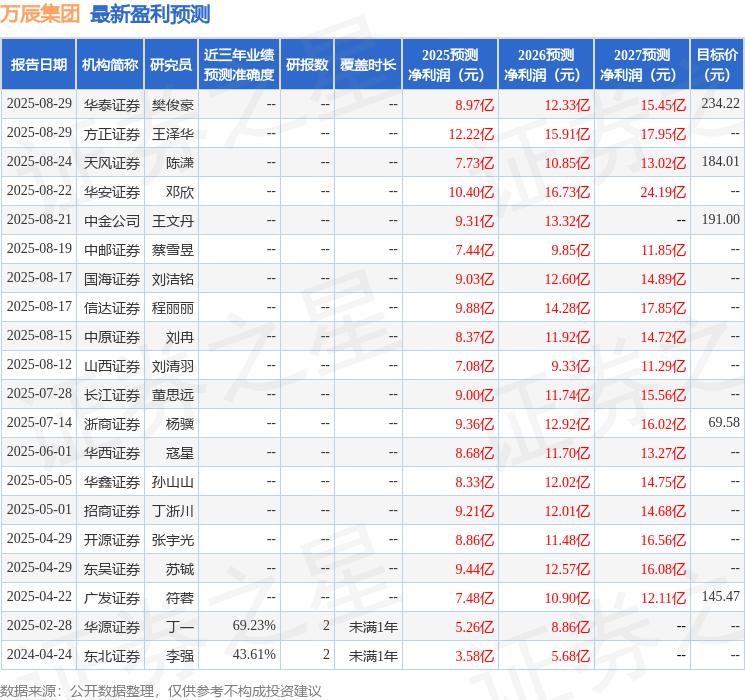Screen dimensions: 745x700
Task: Click report date 2025-06-01
Action: pos(39,451)
